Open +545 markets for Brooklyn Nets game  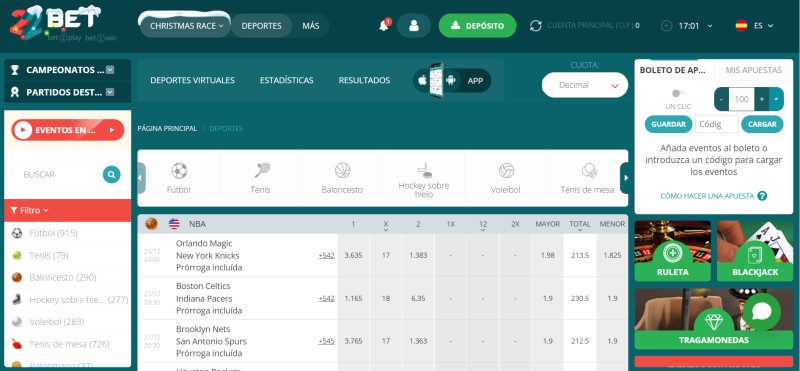(326, 341)
